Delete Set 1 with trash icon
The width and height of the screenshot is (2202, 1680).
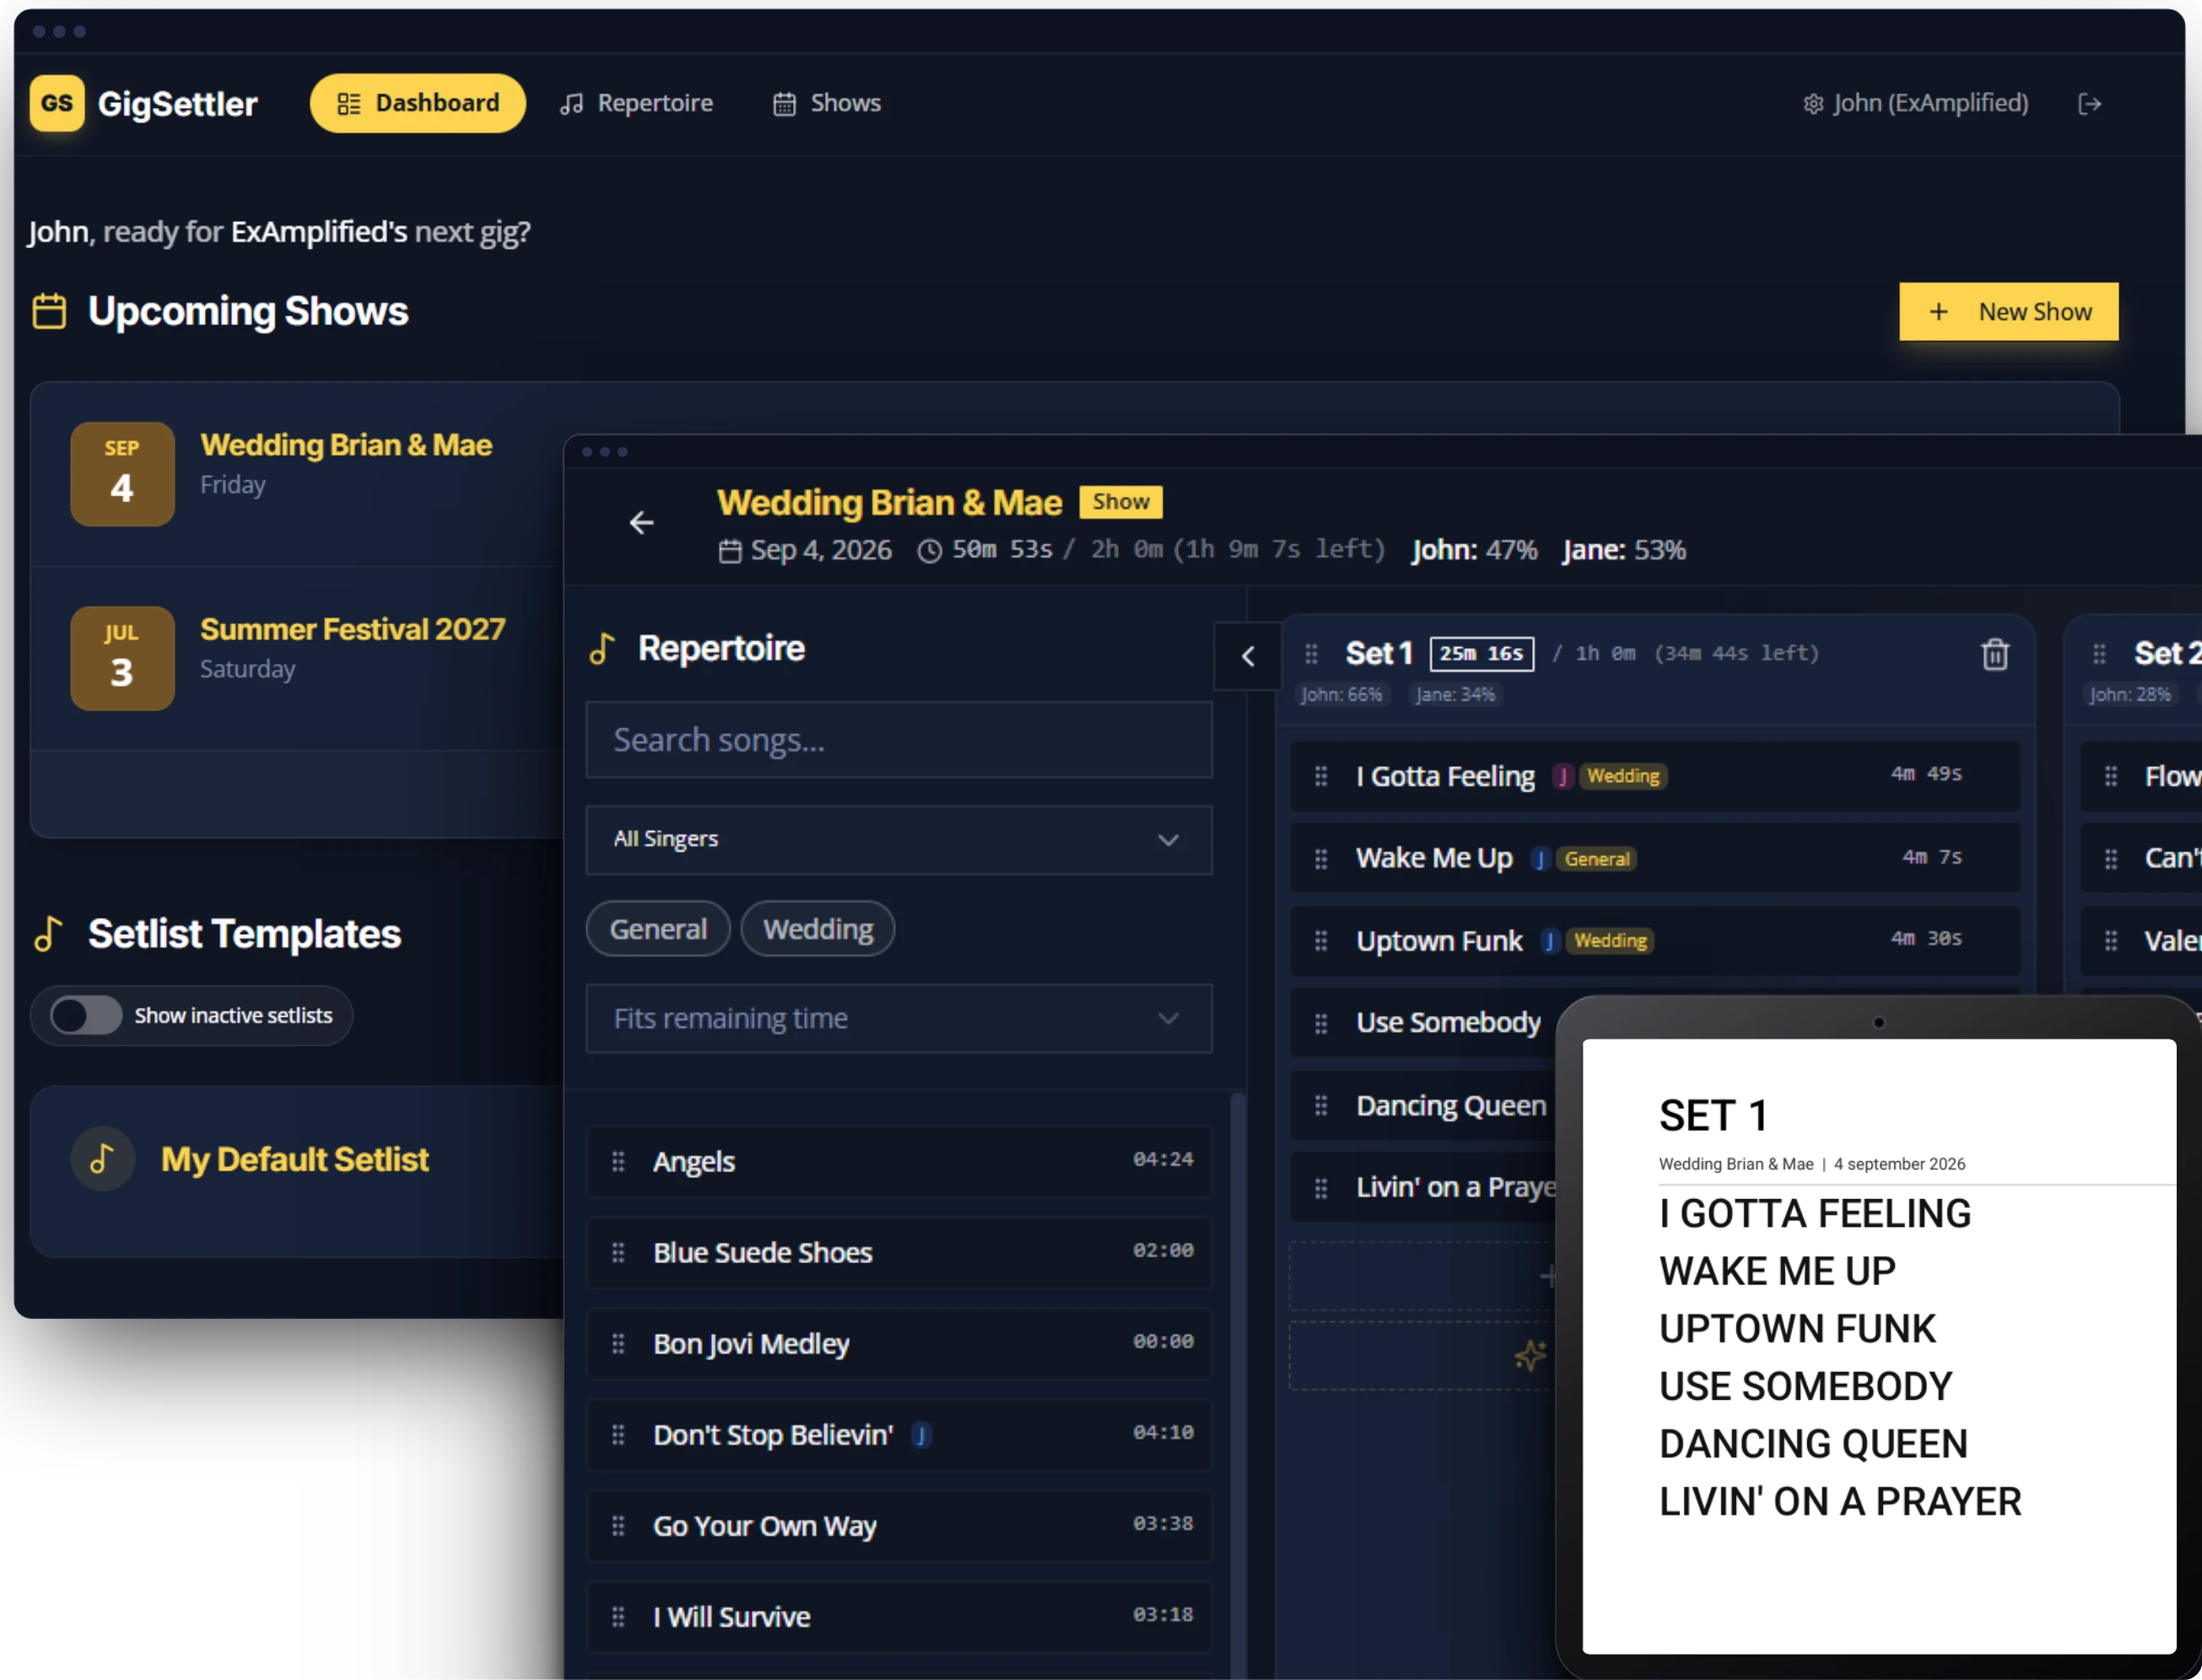click(x=1994, y=654)
